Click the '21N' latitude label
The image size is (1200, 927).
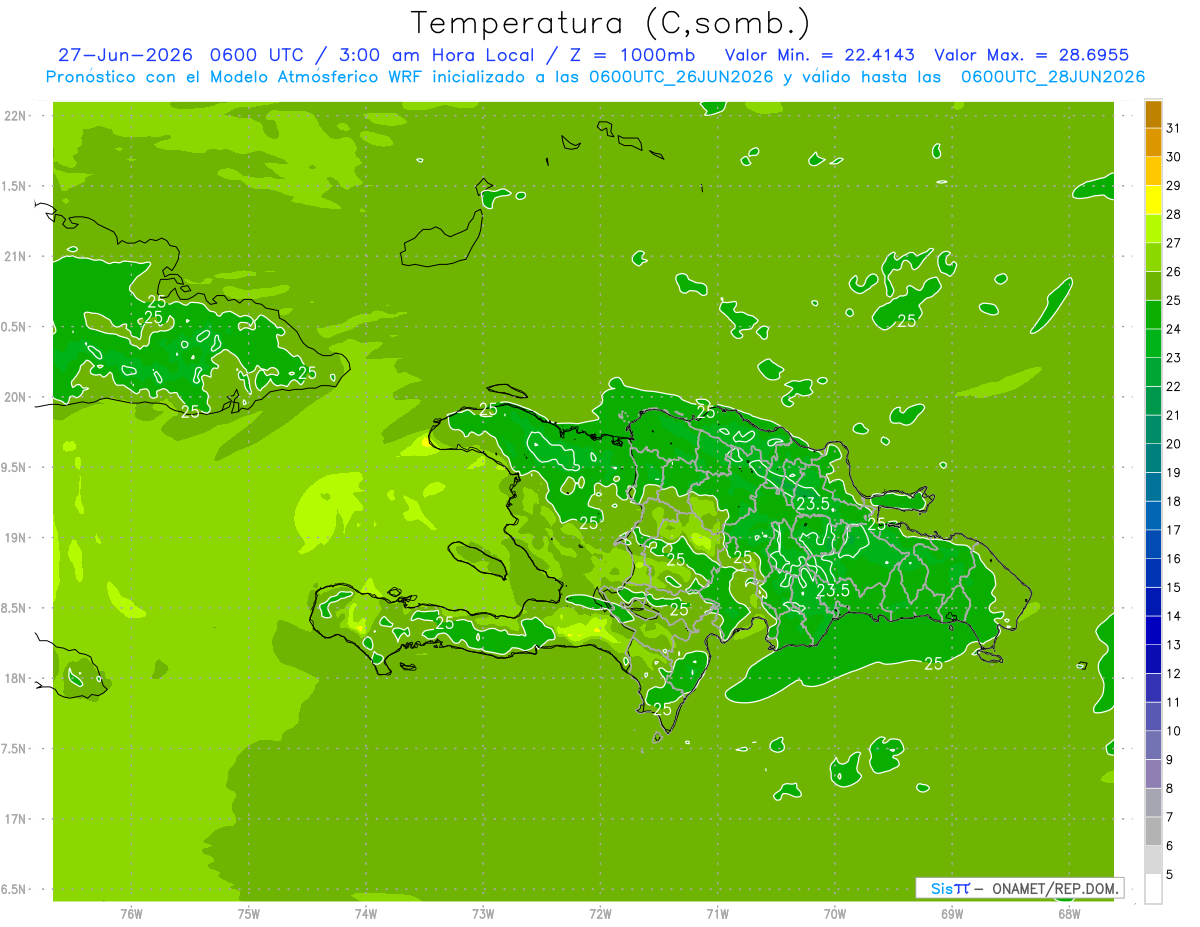(16, 256)
